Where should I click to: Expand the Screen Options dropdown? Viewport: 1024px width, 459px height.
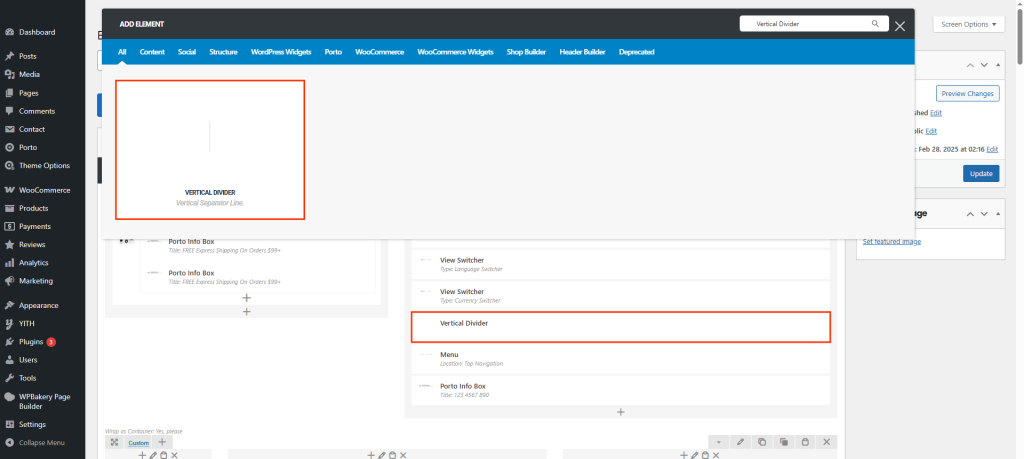click(968, 24)
